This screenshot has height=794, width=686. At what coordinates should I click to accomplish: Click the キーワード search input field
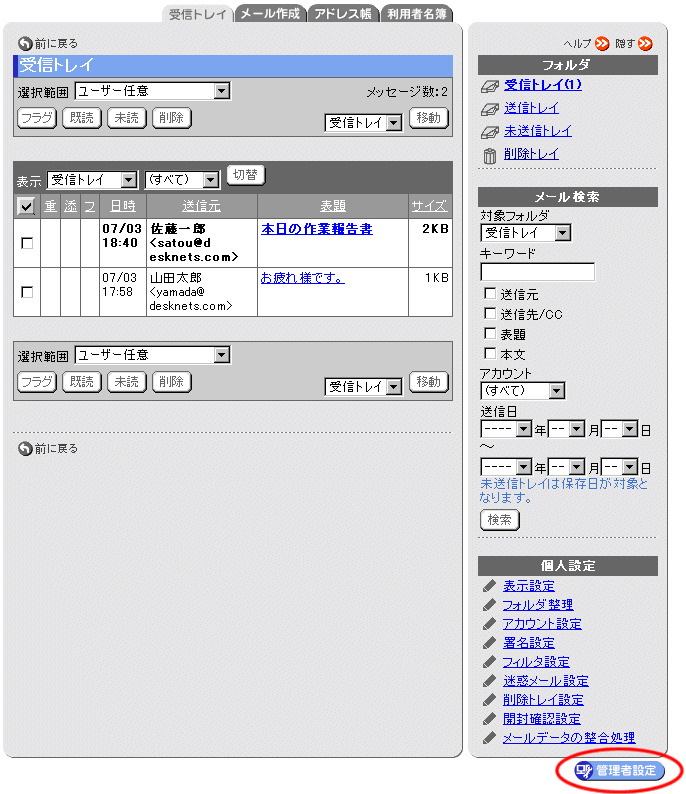click(x=537, y=272)
